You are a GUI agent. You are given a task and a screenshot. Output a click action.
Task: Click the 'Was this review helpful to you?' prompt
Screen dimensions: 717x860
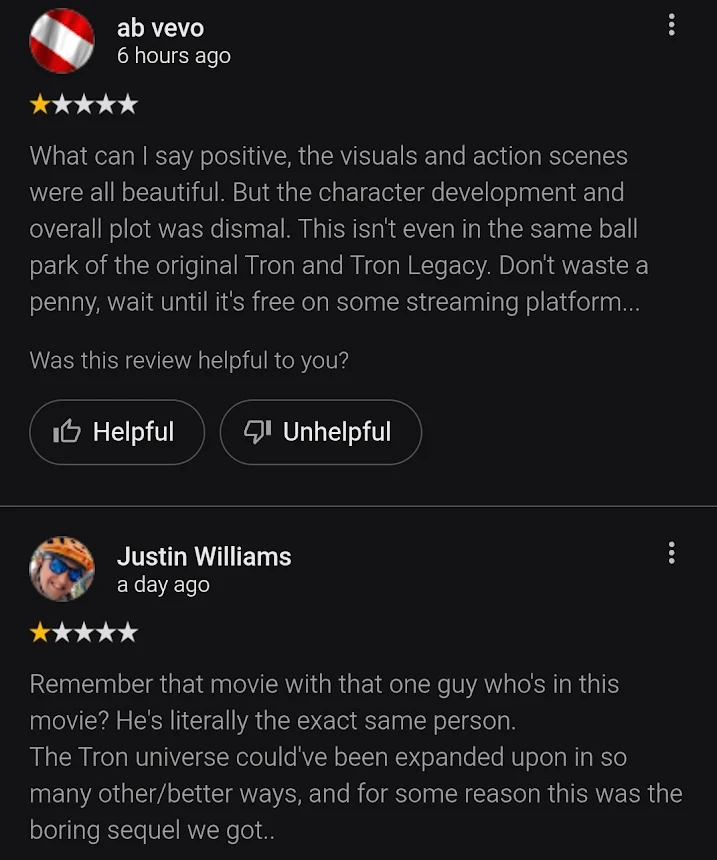[189, 360]
